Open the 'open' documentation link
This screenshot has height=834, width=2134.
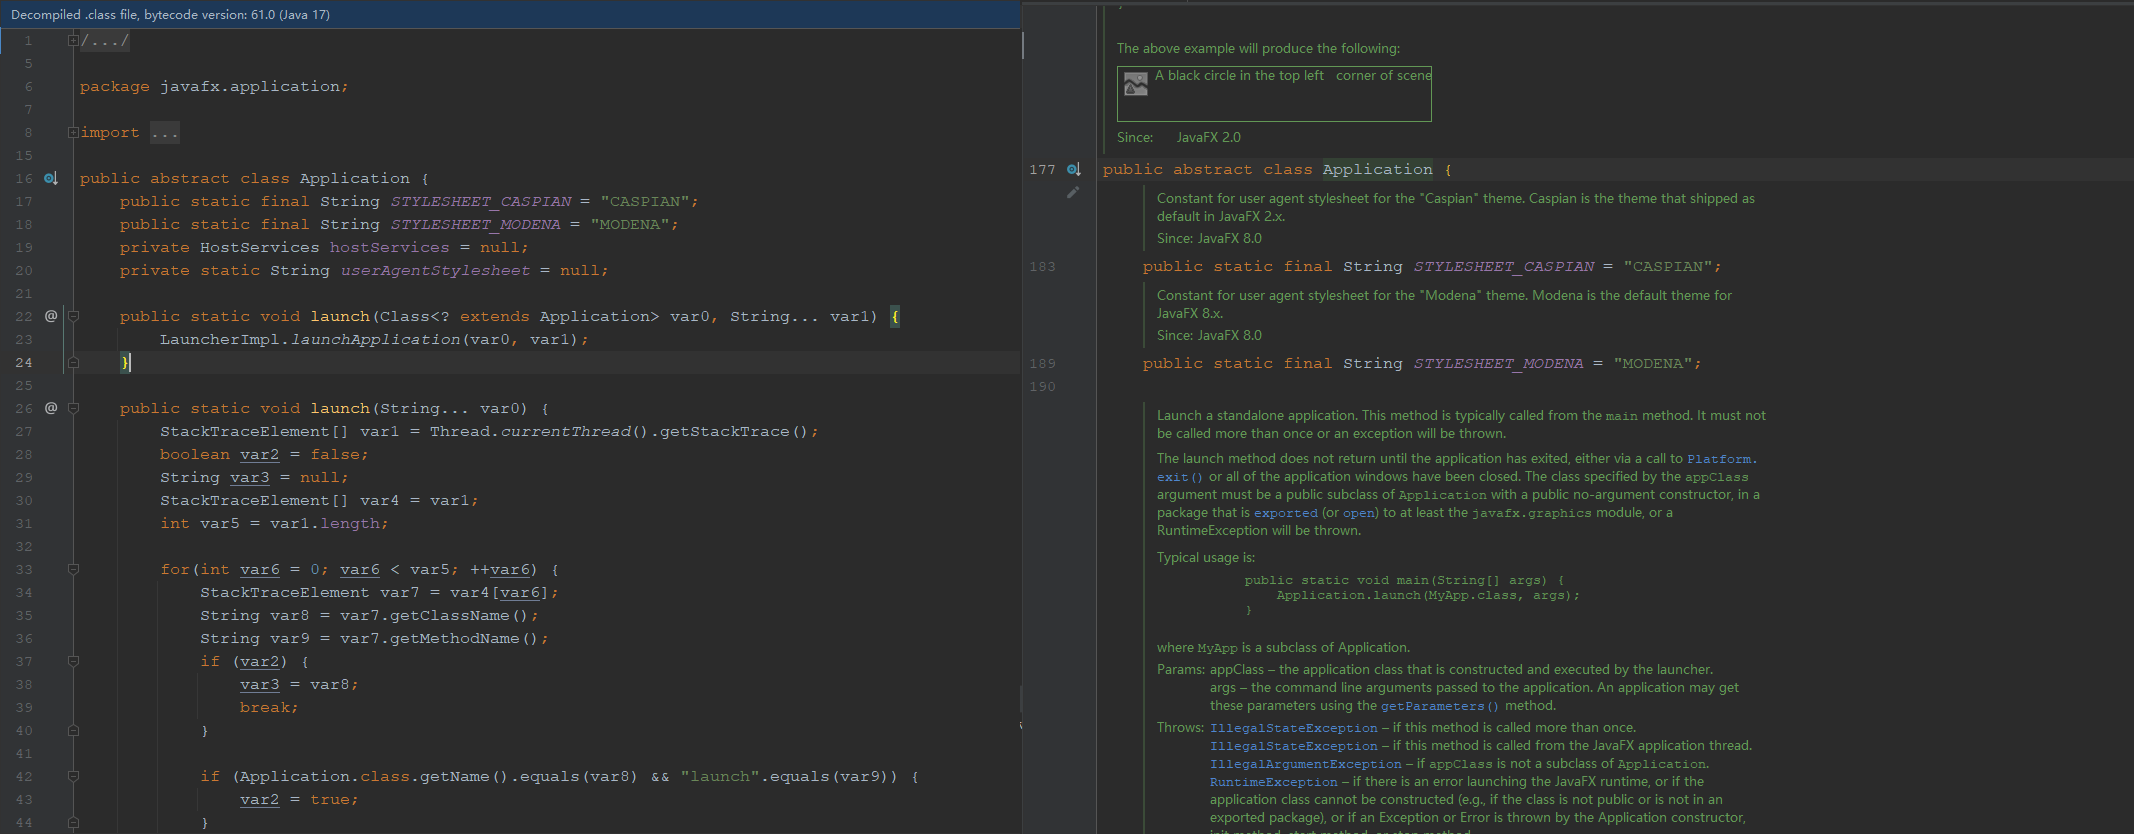point(1359,513)
